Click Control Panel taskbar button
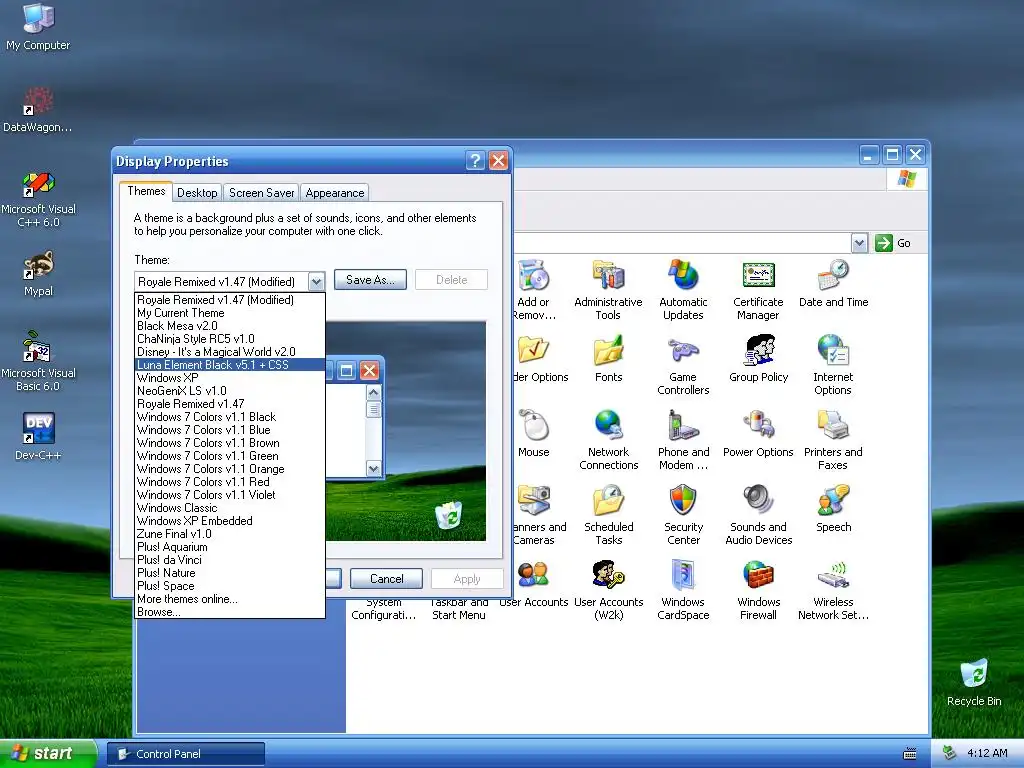The height and width of the screenshot is (768, 1024). (x=186, y=754)
